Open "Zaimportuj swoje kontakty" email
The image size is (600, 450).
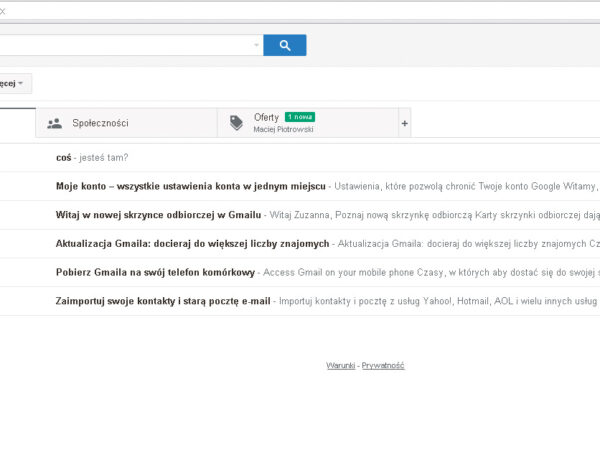tap(164, 300)
